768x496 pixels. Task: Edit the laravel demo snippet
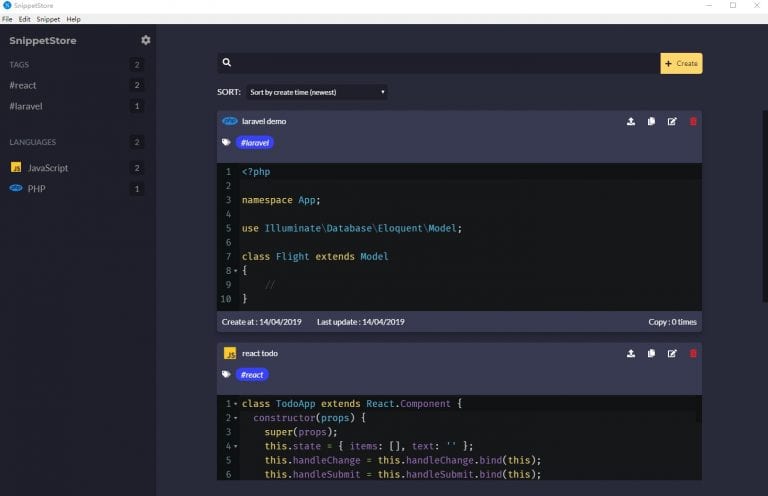[672, 121]
